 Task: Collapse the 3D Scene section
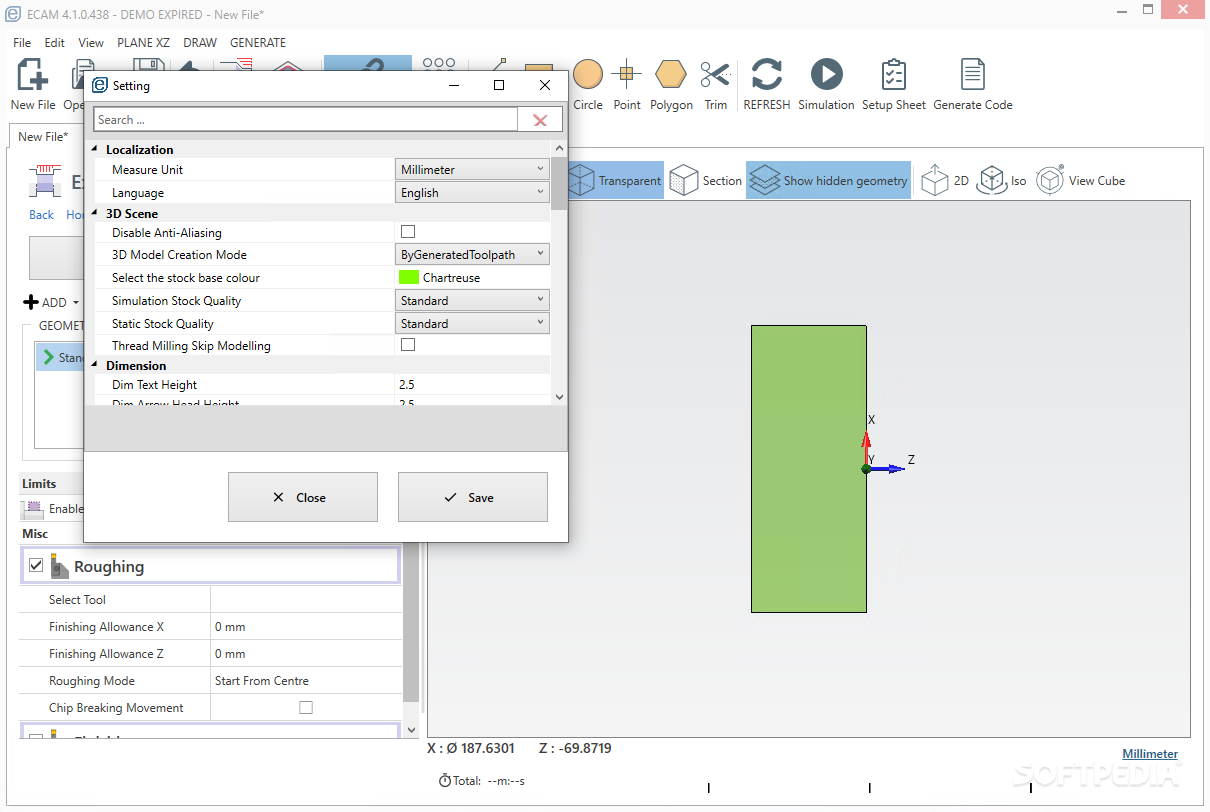tap(96, 213)
